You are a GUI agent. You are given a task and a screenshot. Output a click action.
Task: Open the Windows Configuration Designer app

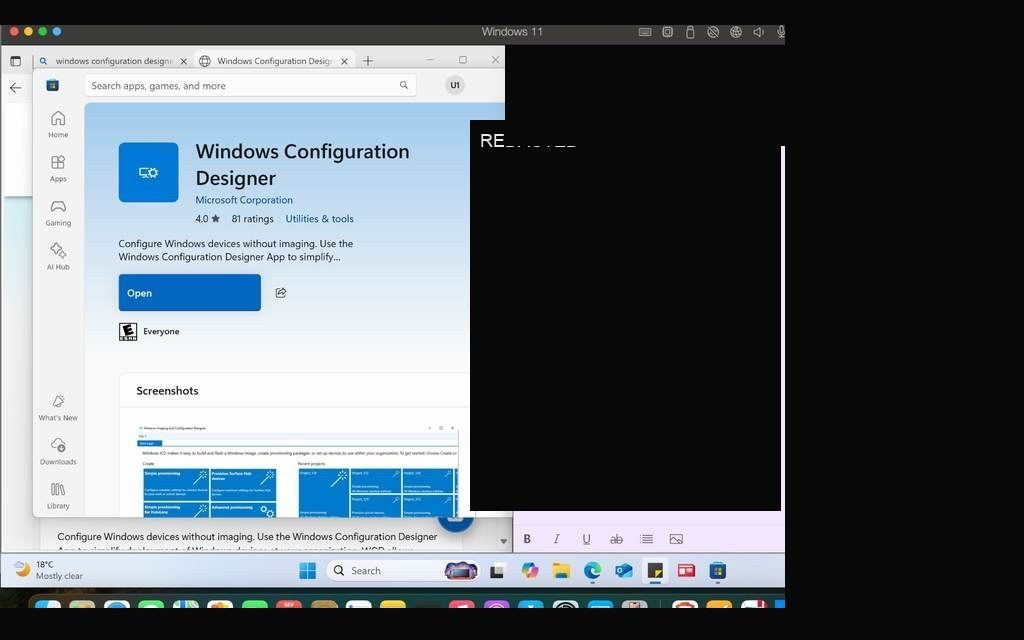tap(189, 293)
